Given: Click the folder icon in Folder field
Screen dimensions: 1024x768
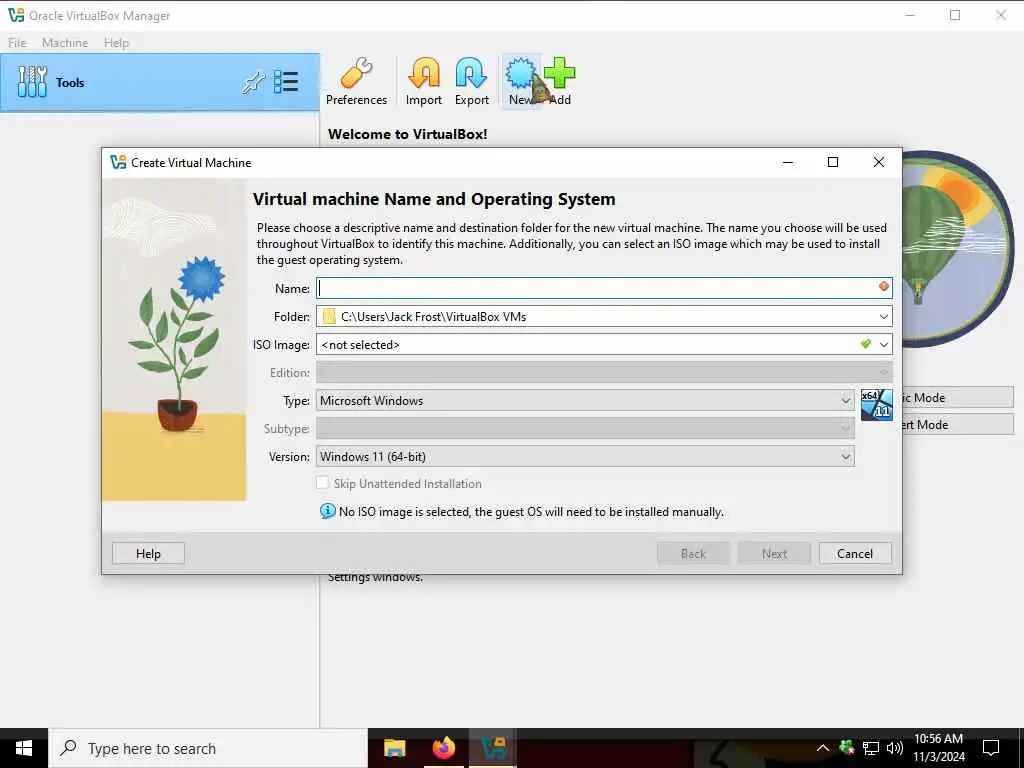Looking at the screenshot, I should [x=329, y=316].
